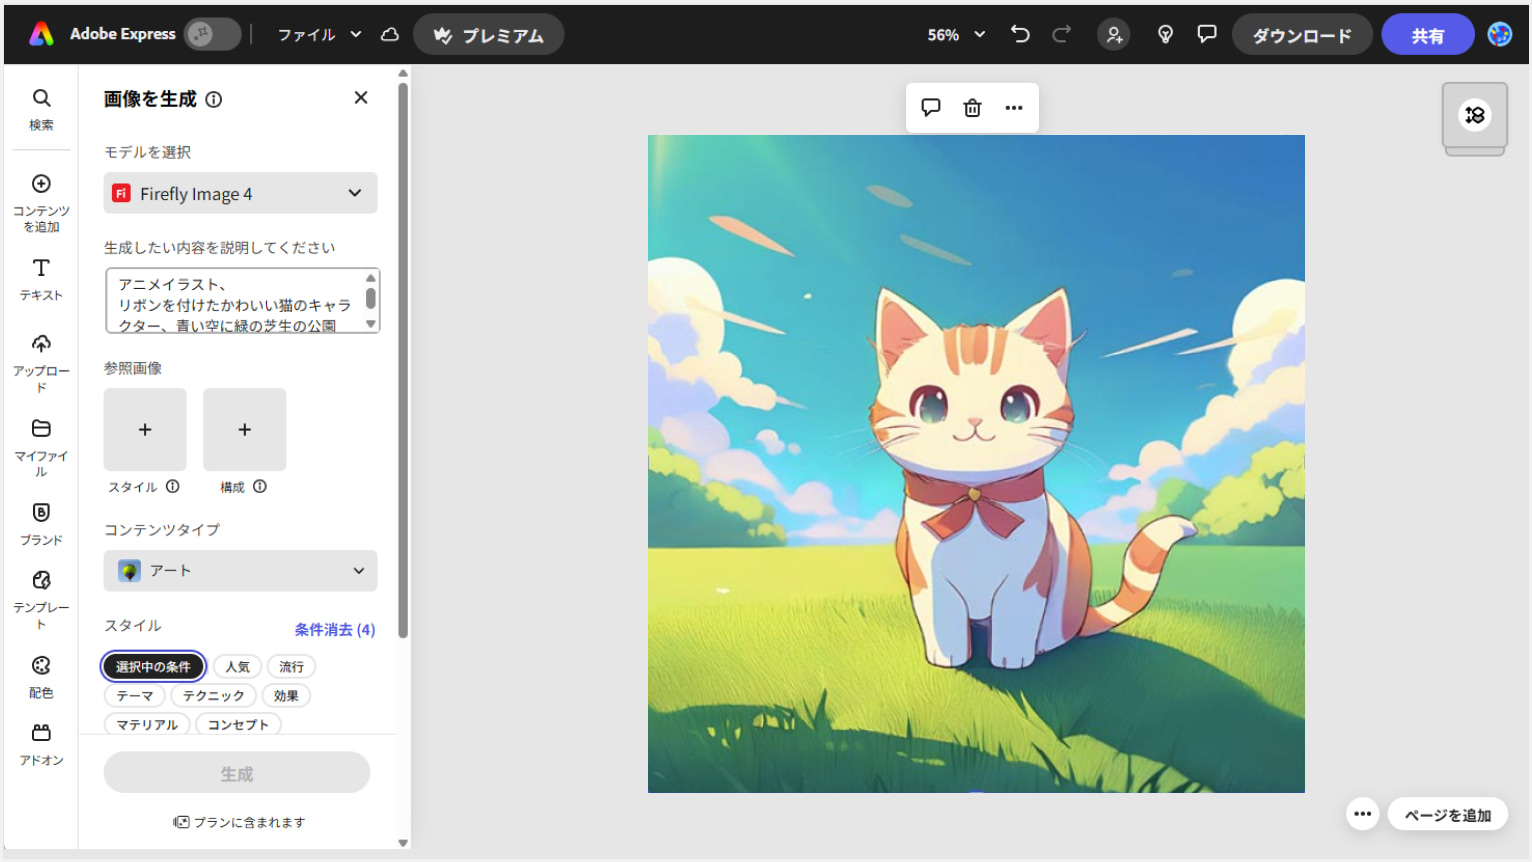Open the more options menu above the image

tap(1013, 107)
